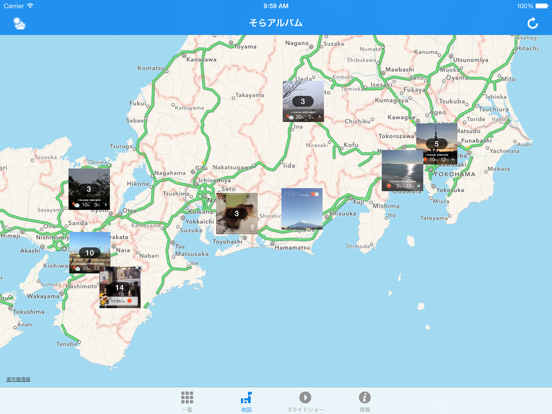Tap the 9:59 AM clock in status bar

tap(276, 6)
